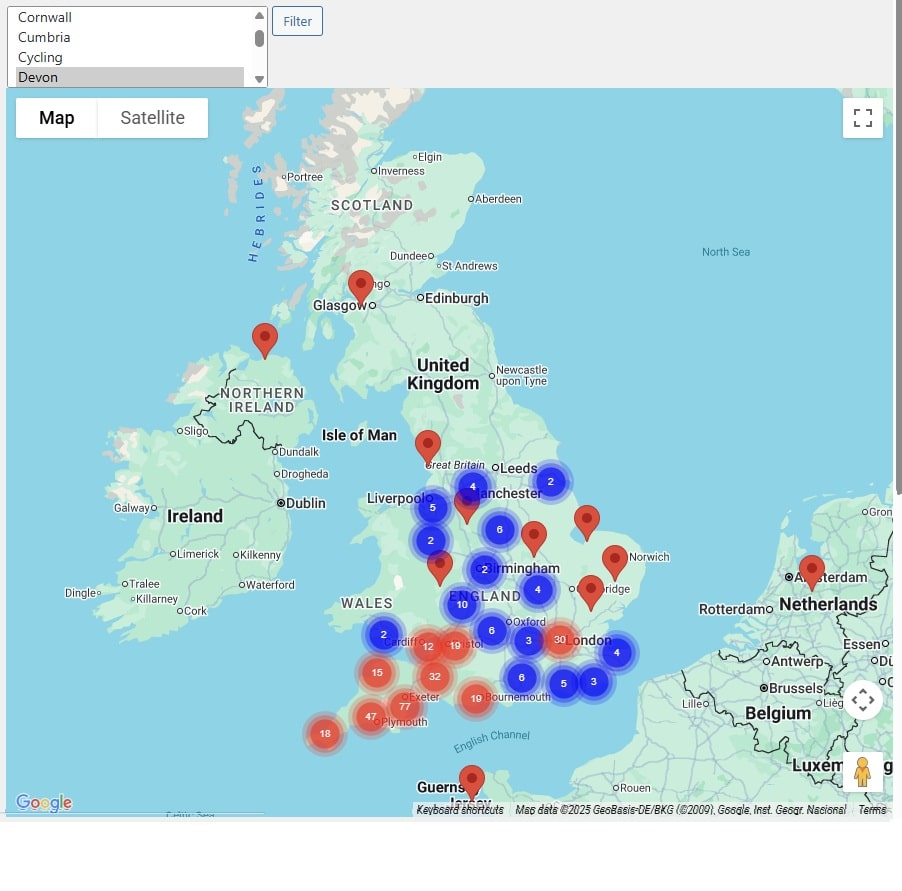This screenshot has height=891, width=902.
Task: Open the Terms link on the map
Action: pos(872,810)
